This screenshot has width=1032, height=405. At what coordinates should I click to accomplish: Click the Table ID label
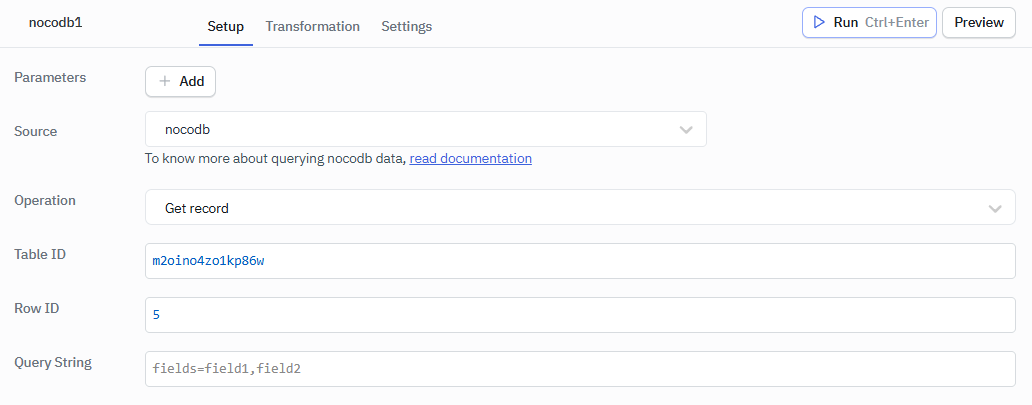click(40, 254)
